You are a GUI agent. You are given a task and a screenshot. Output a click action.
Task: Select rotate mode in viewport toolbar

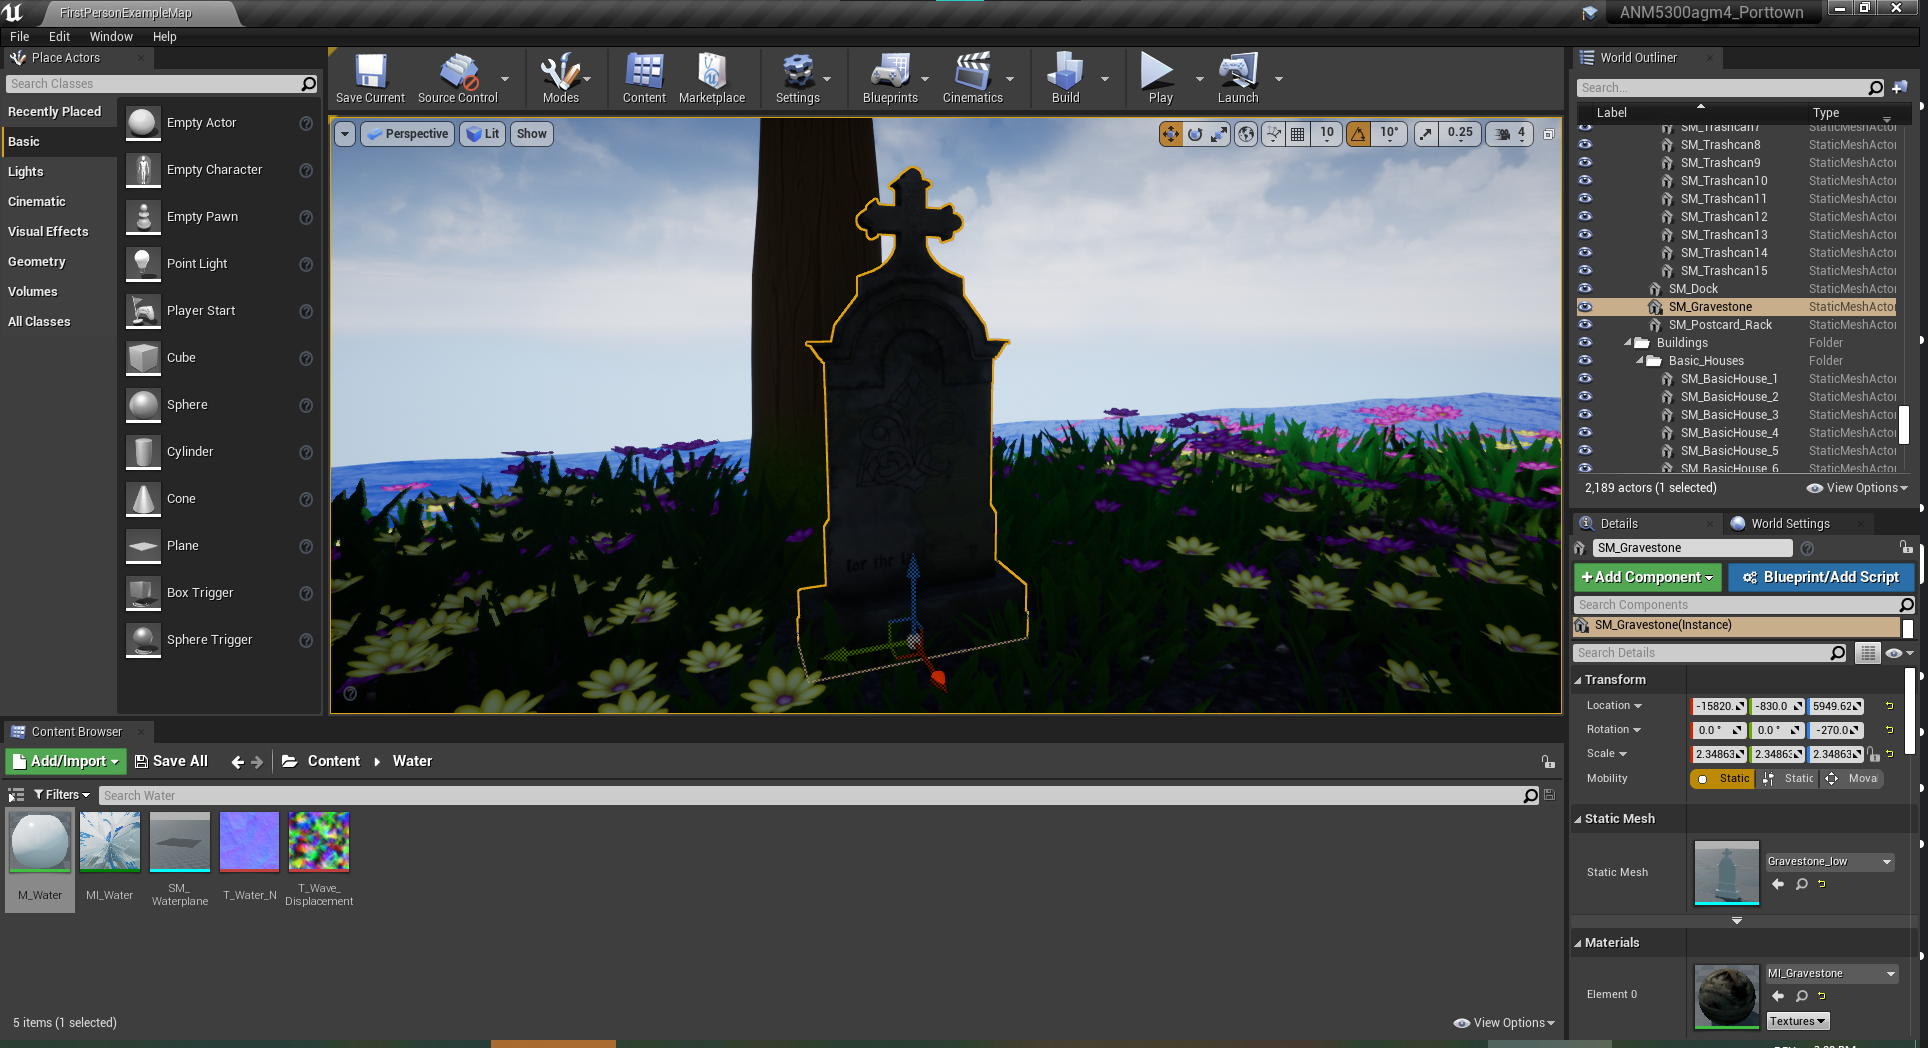(x=1195, y=134)
